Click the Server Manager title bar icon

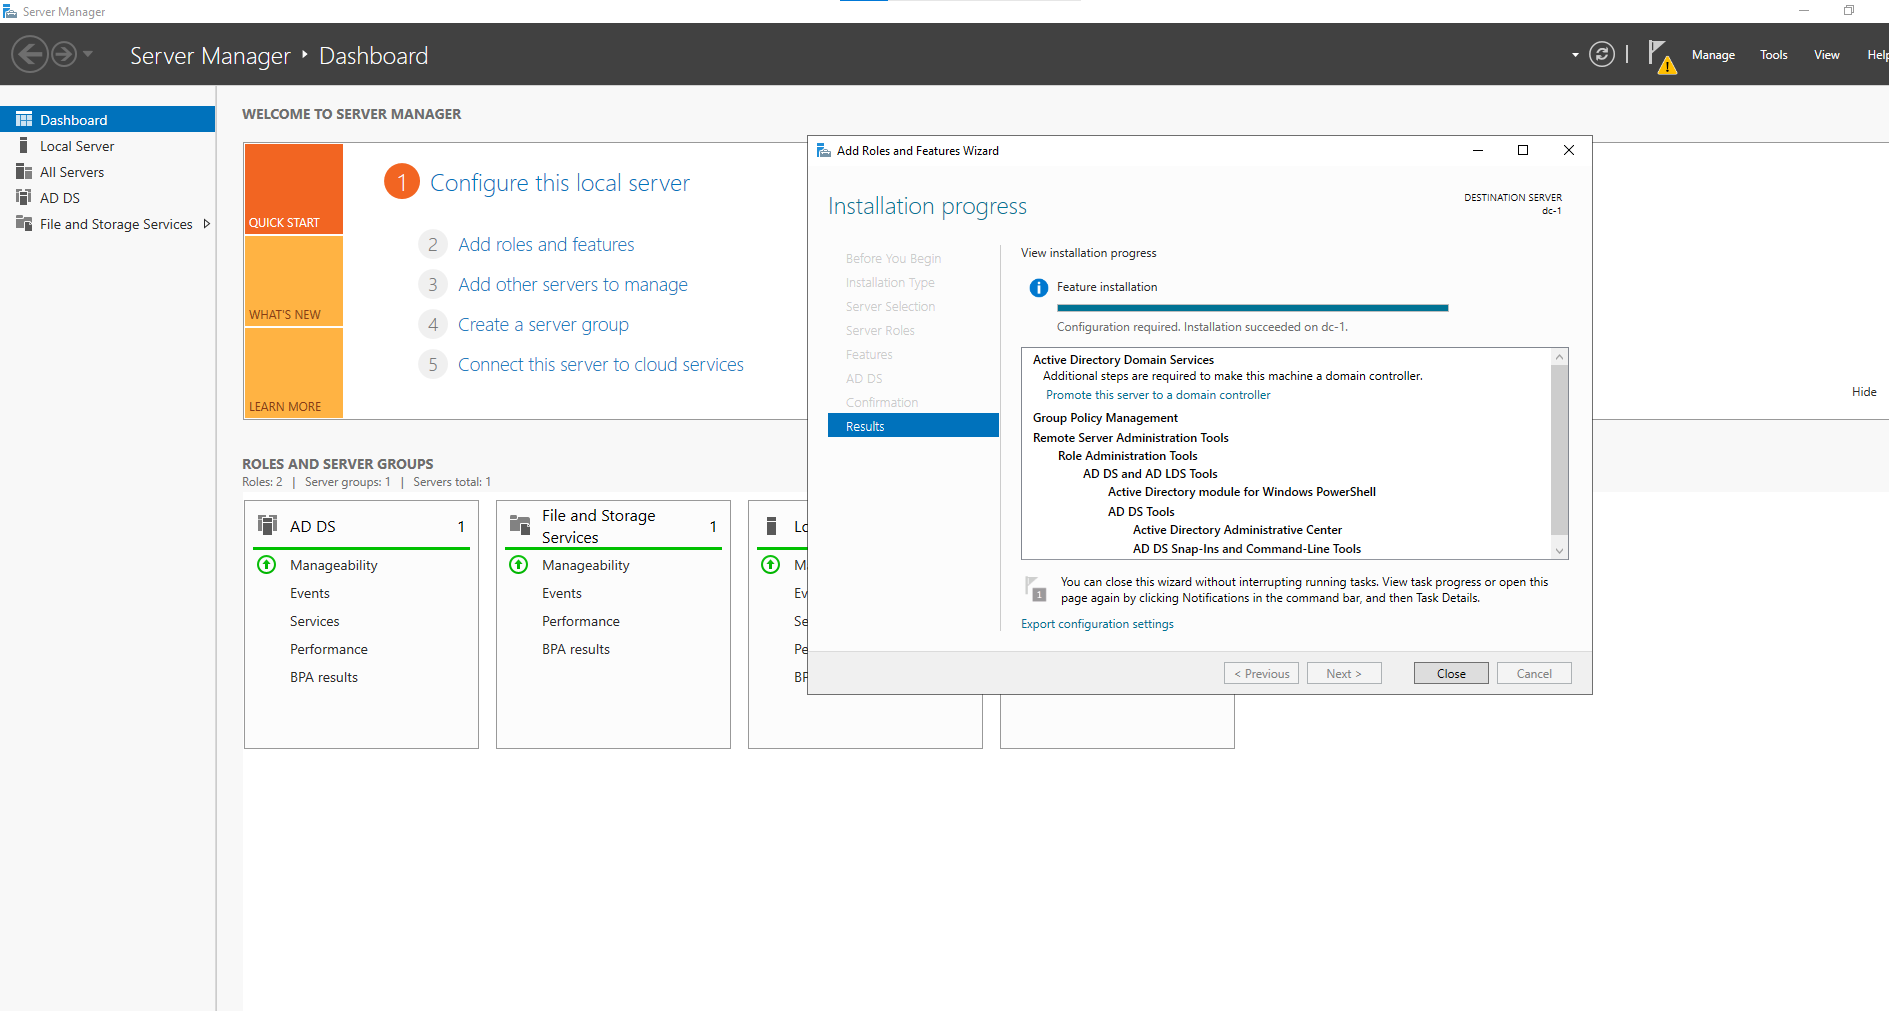pos(10,11)
